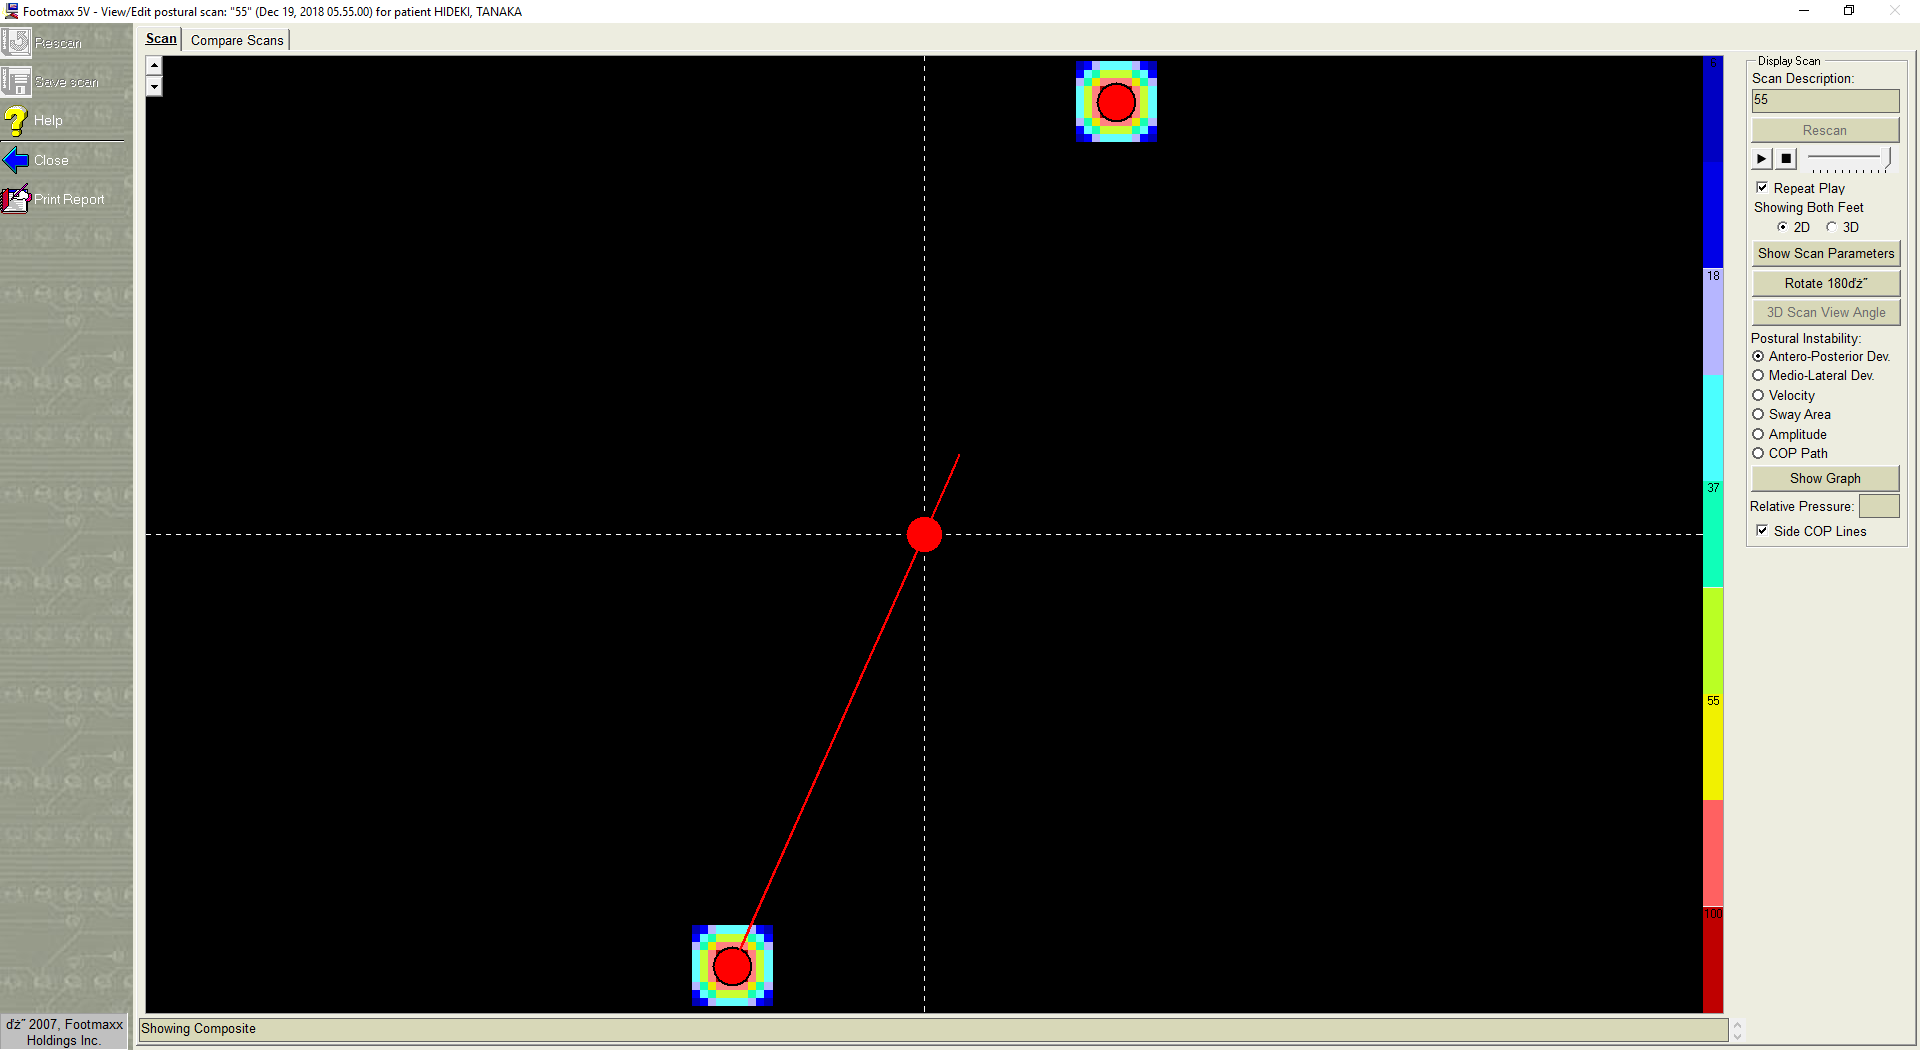
Task: Click the Help question mark icon
Action: (16, 121)
